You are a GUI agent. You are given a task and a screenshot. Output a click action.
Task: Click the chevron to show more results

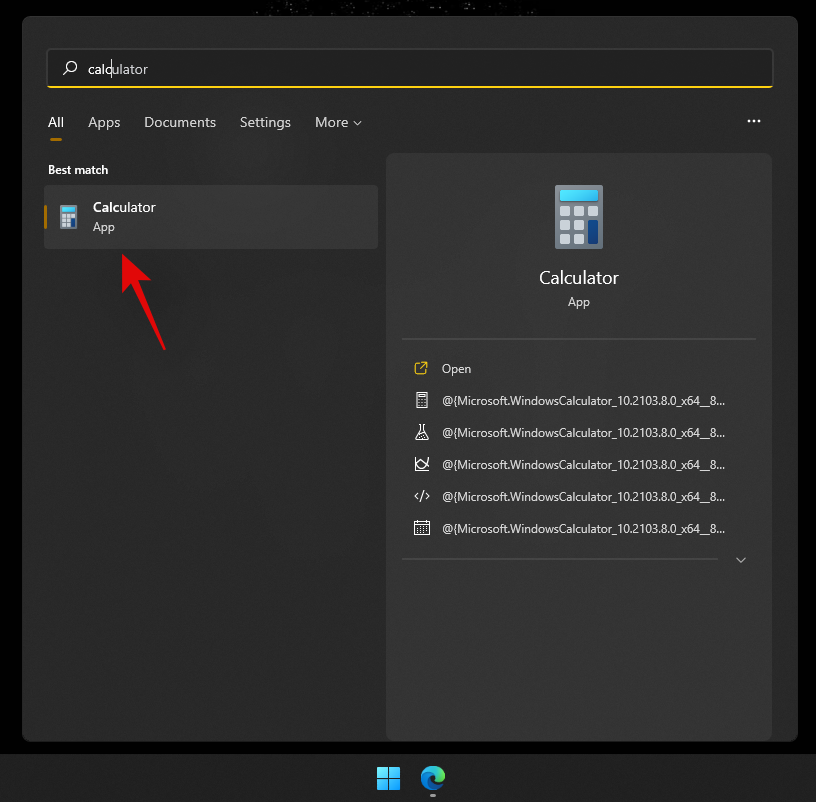pos(741,560)
